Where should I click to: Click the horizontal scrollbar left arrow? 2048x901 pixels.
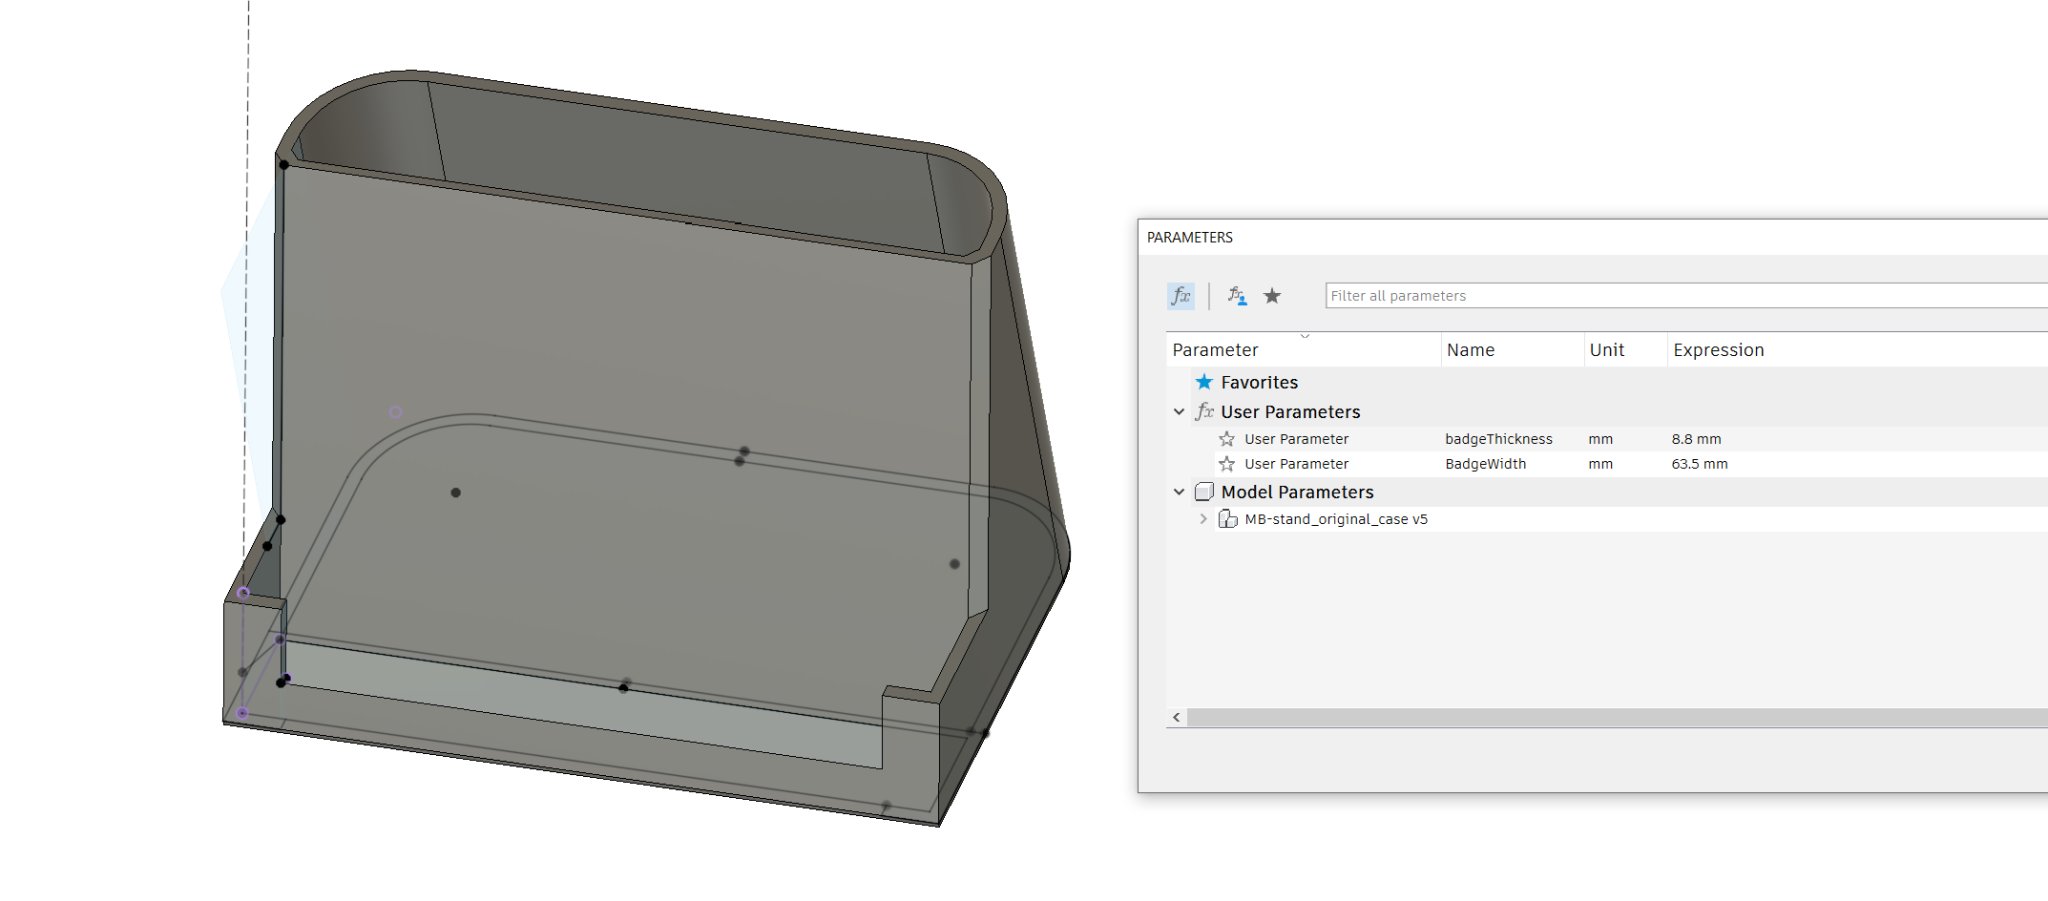coord(1177,717)
